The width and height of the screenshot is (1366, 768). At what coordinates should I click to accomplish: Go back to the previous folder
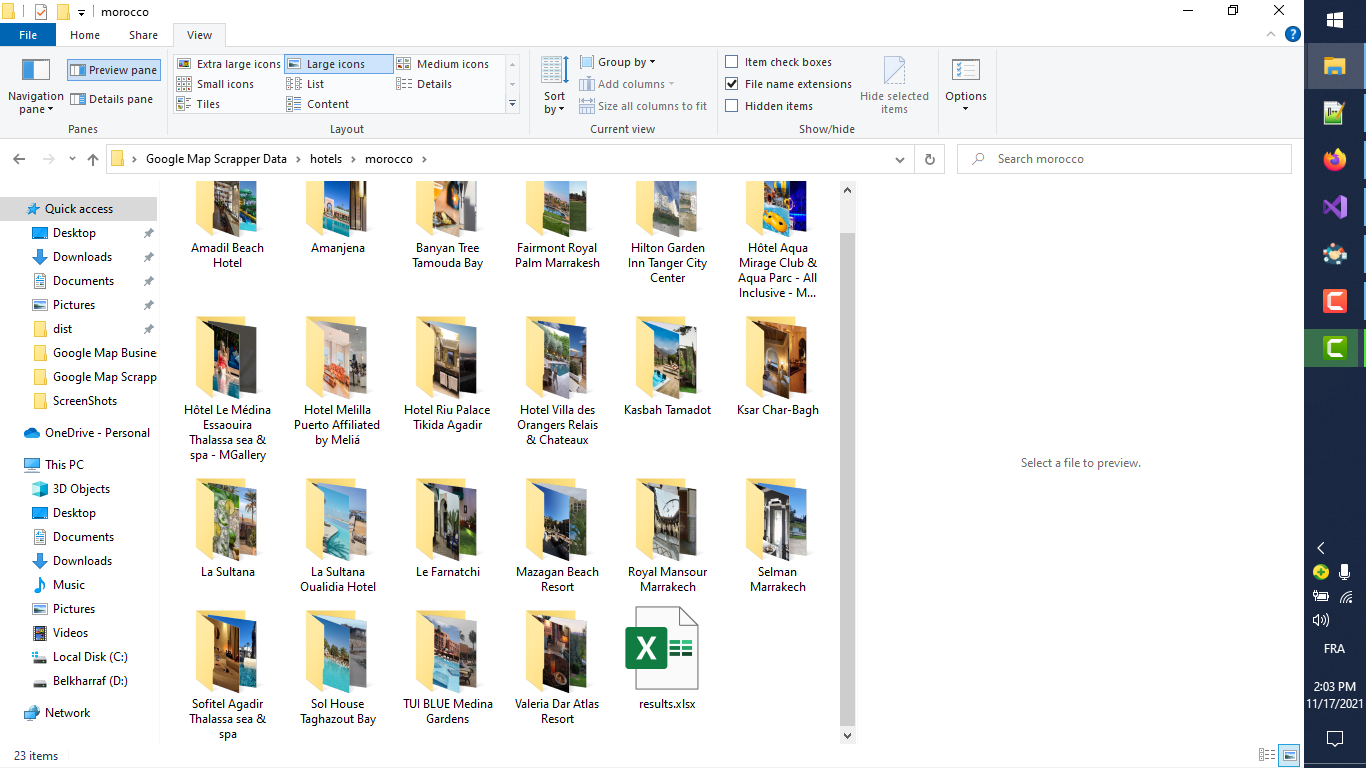(19, 159)
